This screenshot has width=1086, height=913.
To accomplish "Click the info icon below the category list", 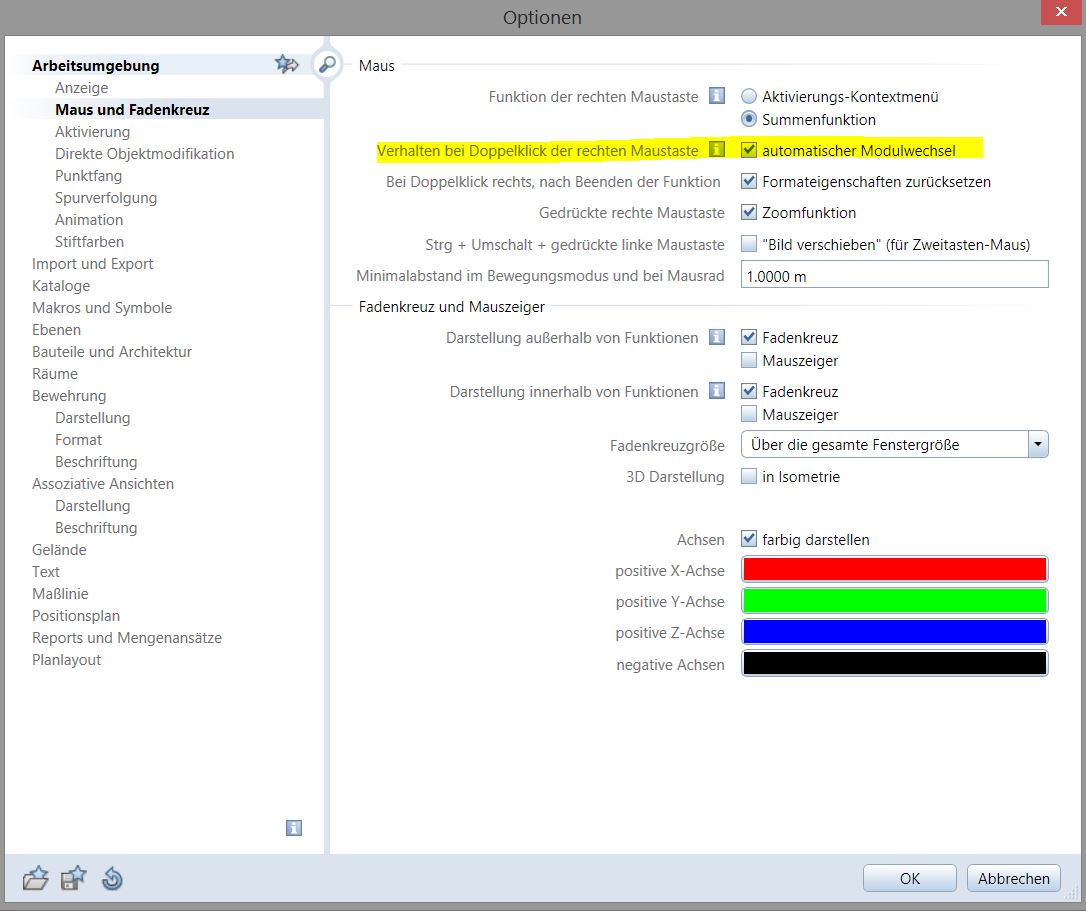I will [293, 828].
